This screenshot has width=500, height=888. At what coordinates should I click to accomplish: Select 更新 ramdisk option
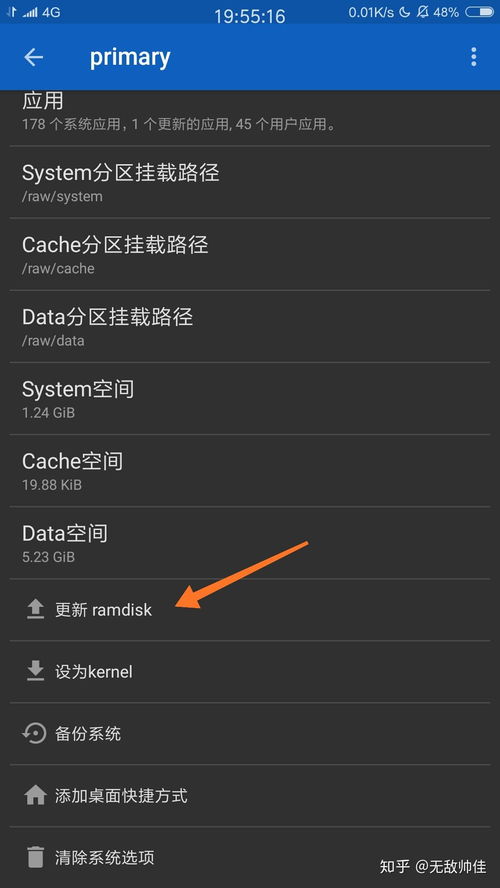pyautogui.click(x=250, y=610)
